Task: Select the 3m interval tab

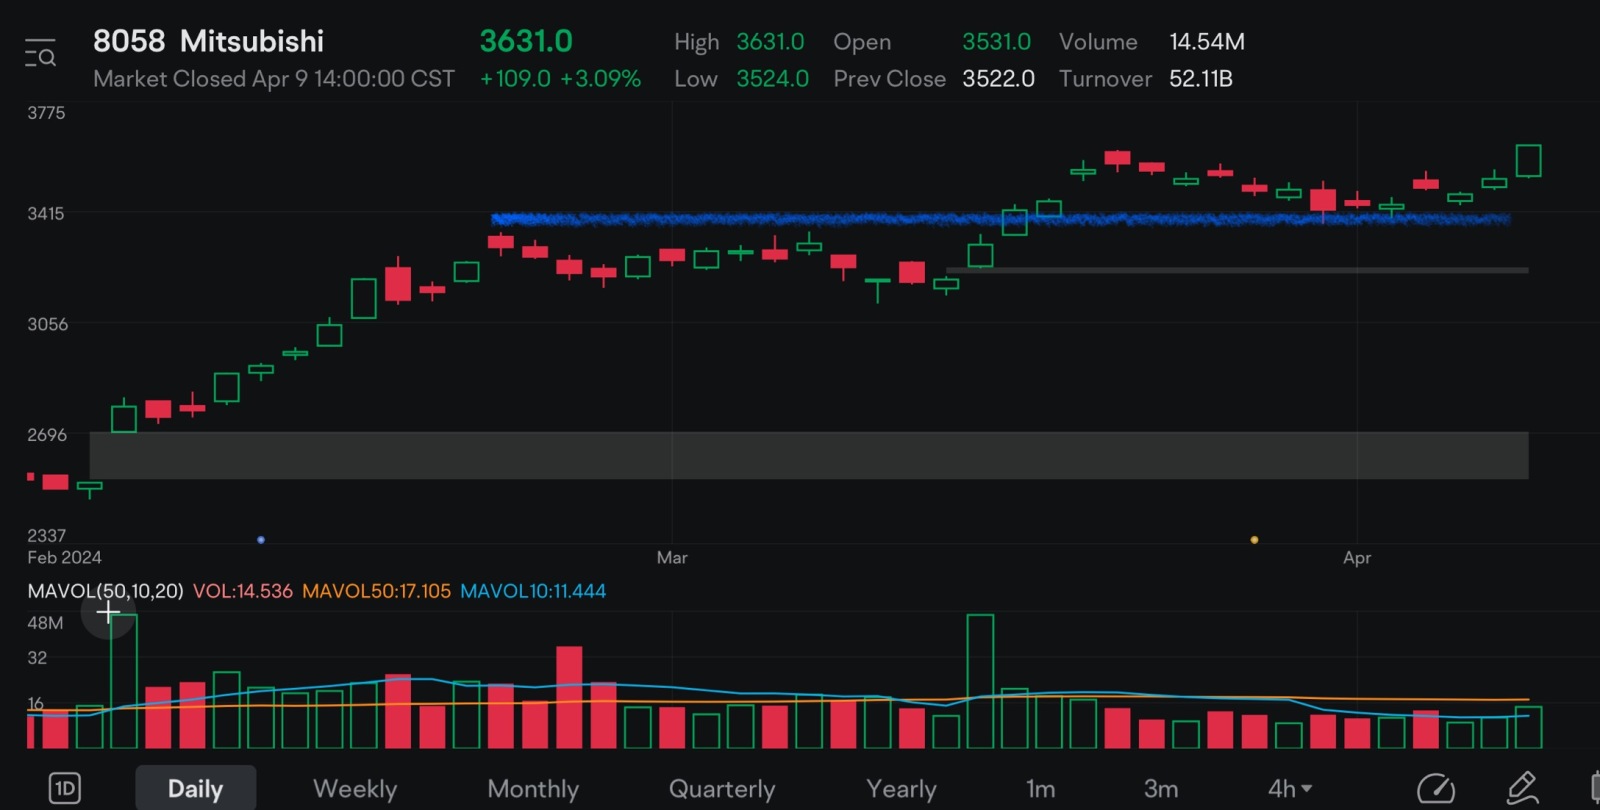Action: [1161, 789]
